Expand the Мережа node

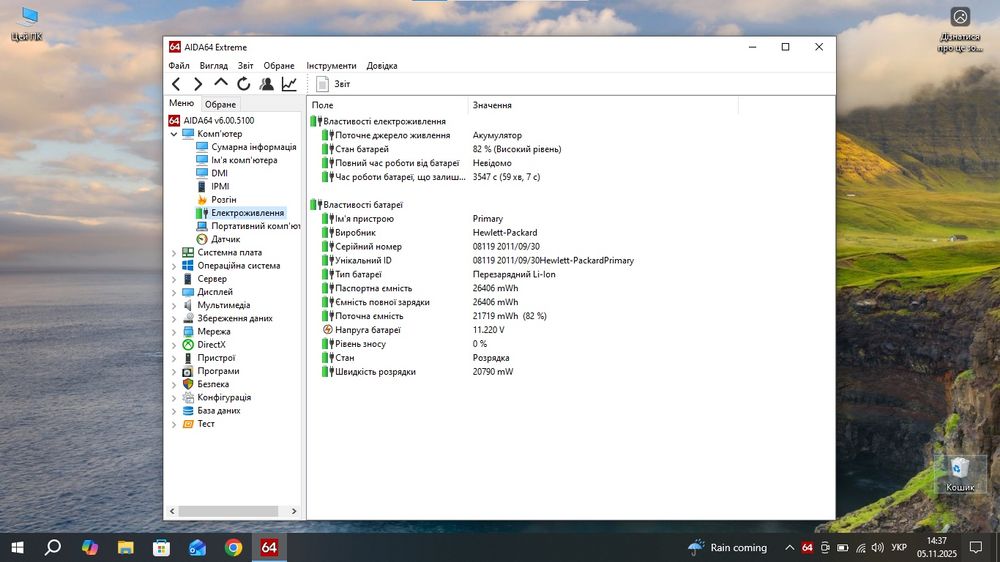[x=173, y=332]
